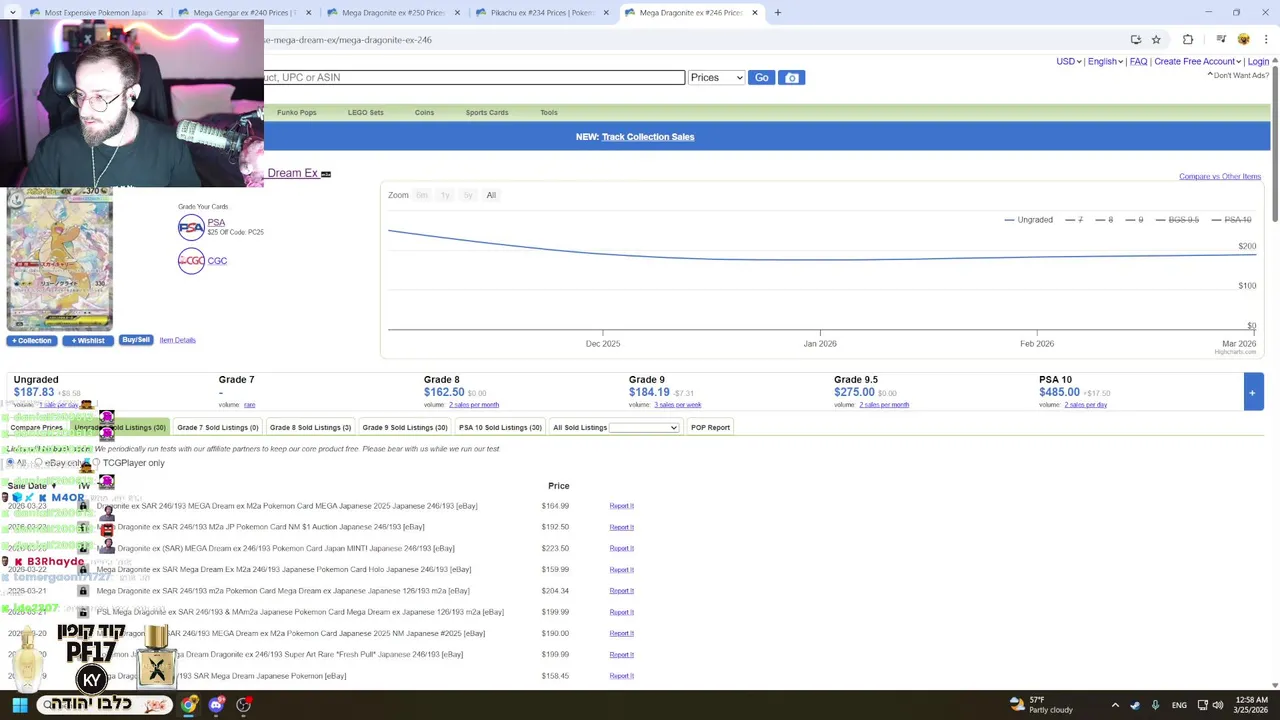Open the Sports Cards menu item
The image size is (1280, 720).
487,112
